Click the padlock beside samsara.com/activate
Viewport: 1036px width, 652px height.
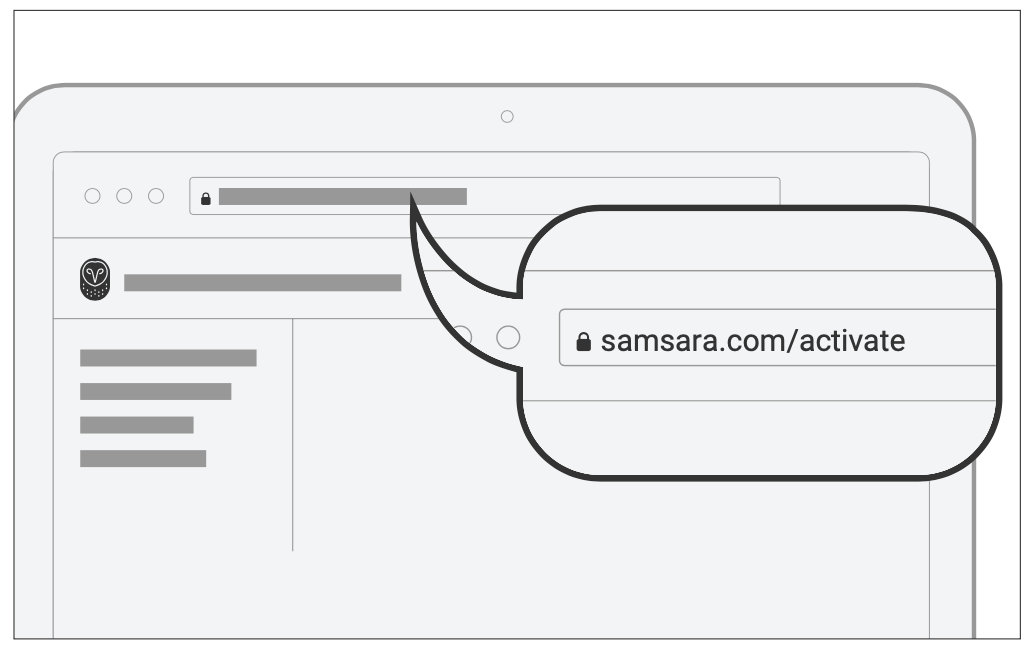tap(584, 343)
